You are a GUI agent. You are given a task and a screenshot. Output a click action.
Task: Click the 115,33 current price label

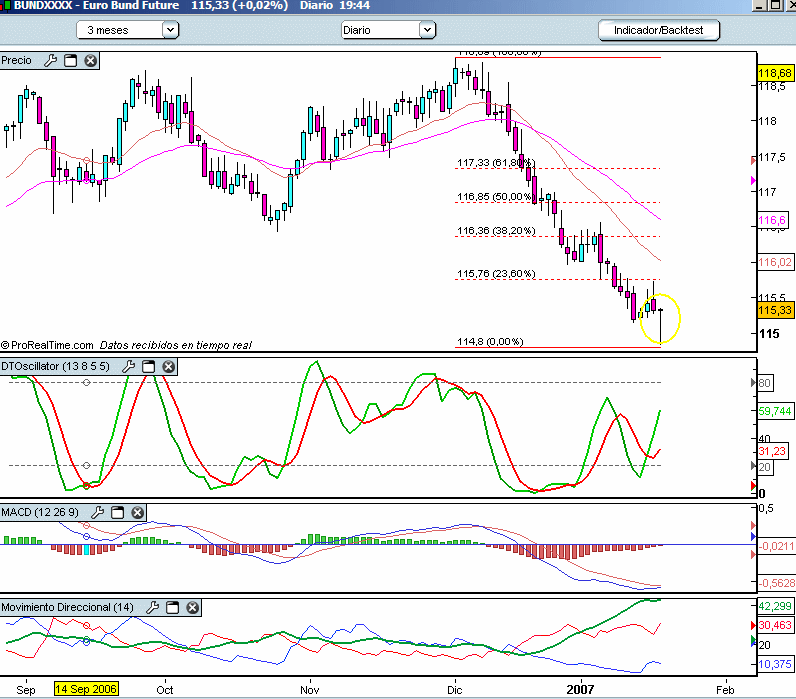[x=775, y=310]
